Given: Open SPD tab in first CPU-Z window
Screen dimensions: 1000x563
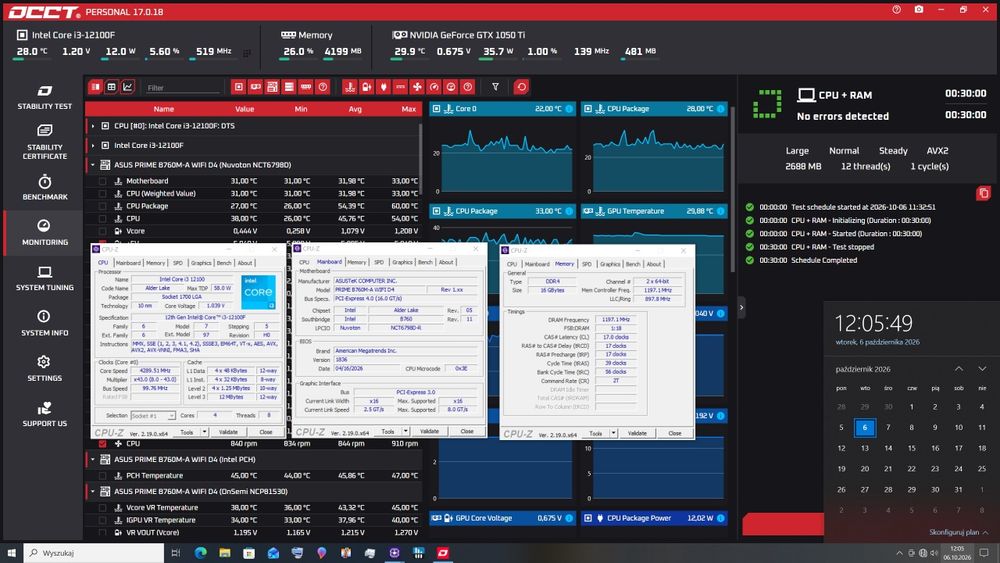Looking at the screenshot, I should pyautogui.click(x=178, y=263).
